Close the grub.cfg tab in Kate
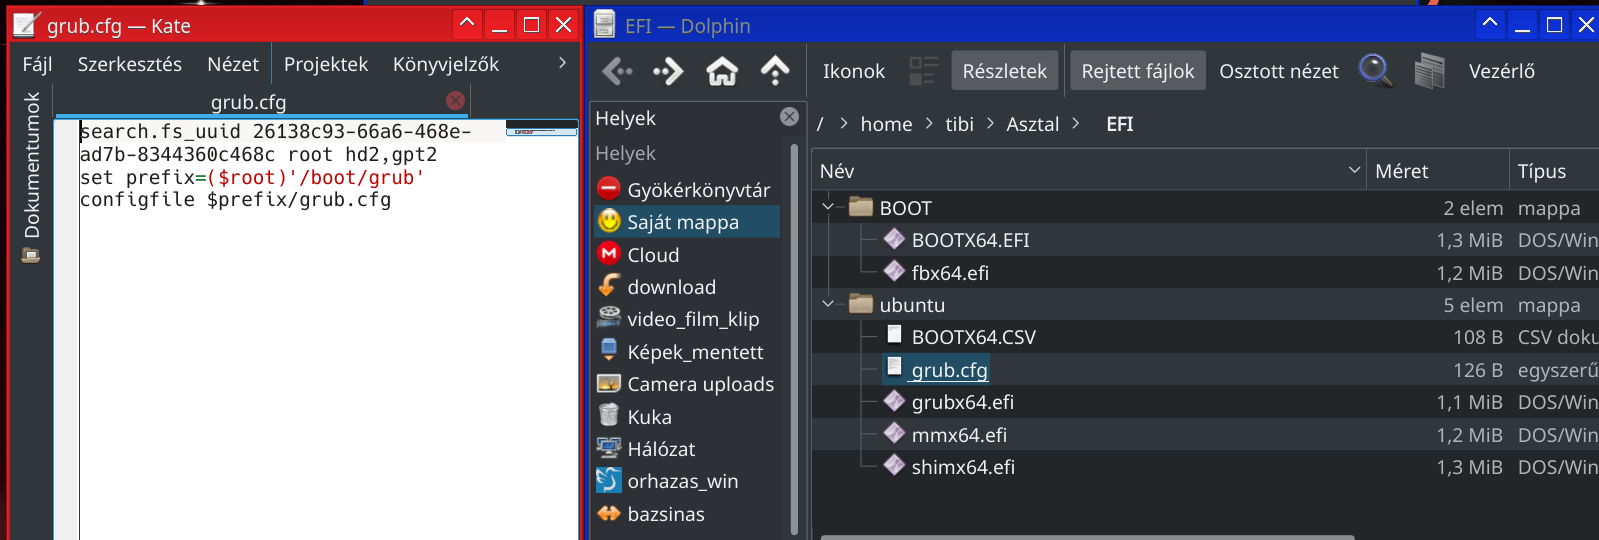 pos(455,101)
